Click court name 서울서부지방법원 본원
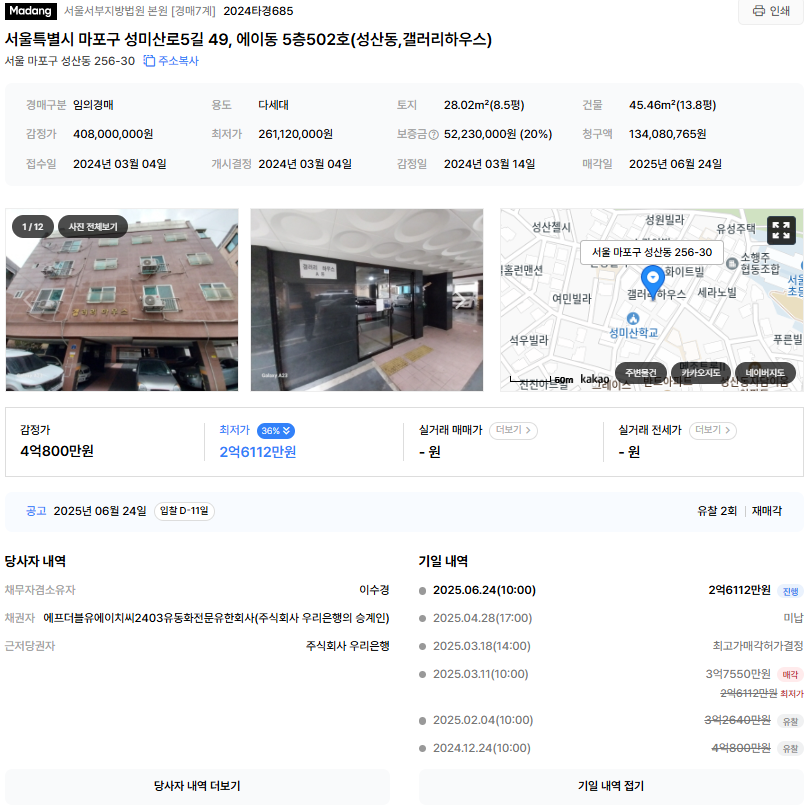Viewport: 807px width, 805px height. coord(116,11)
